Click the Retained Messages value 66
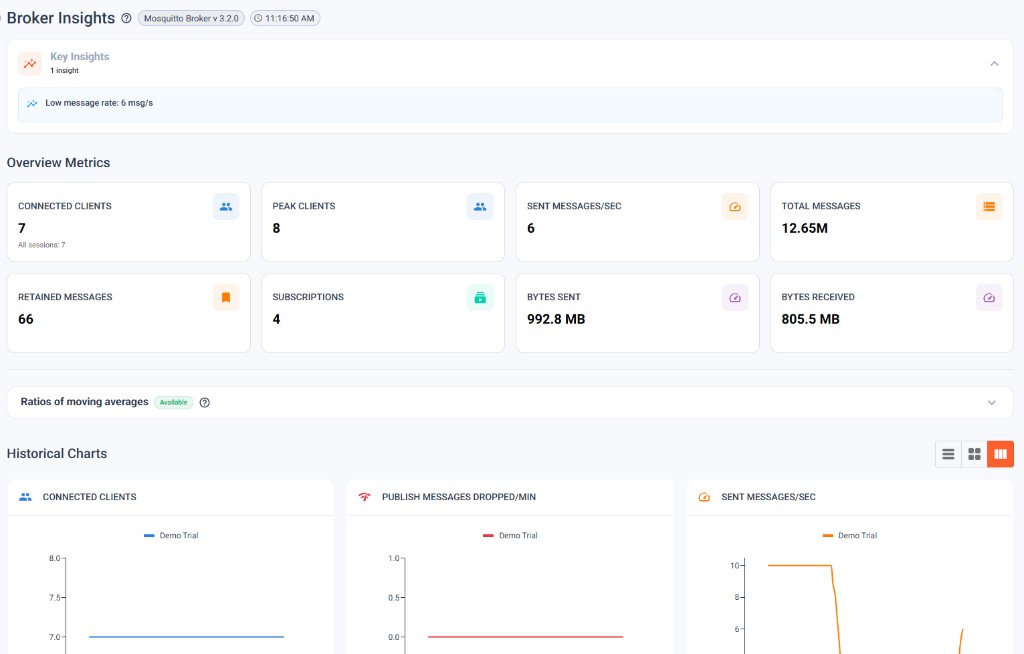1024x654 pixels. coord(25,319)
